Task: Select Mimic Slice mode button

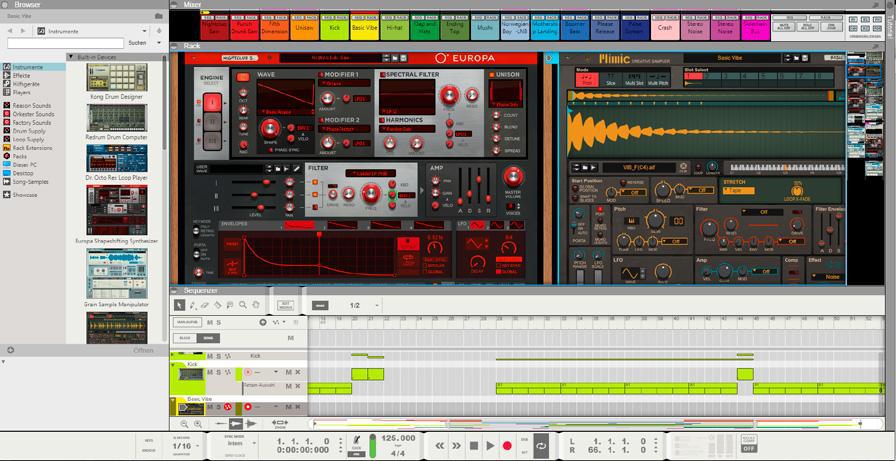Action: (610, 78)
